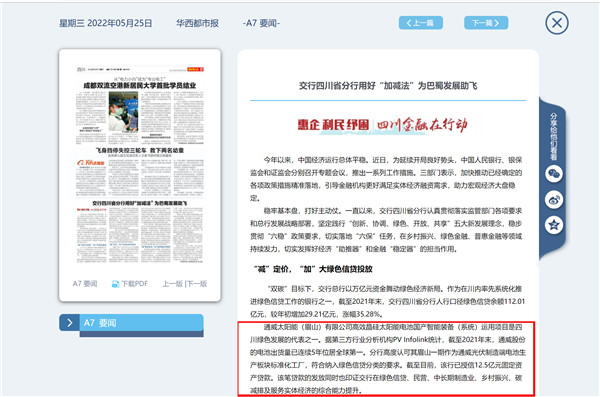Click -A7 要闻- header label
Screen dimensions: 600x397
click(261, 23)
